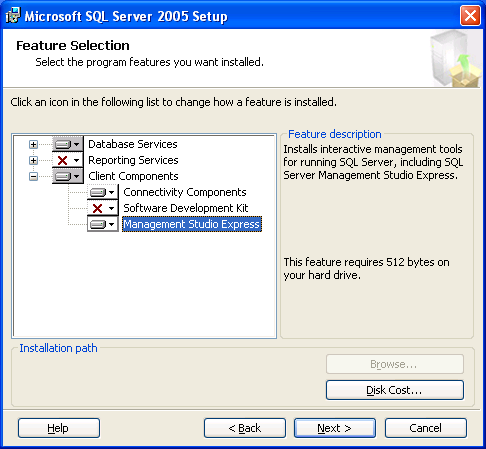This screenshot has height=449, width=486.
Task: Click Reporting Services red X icon
Action: [68, 160]
